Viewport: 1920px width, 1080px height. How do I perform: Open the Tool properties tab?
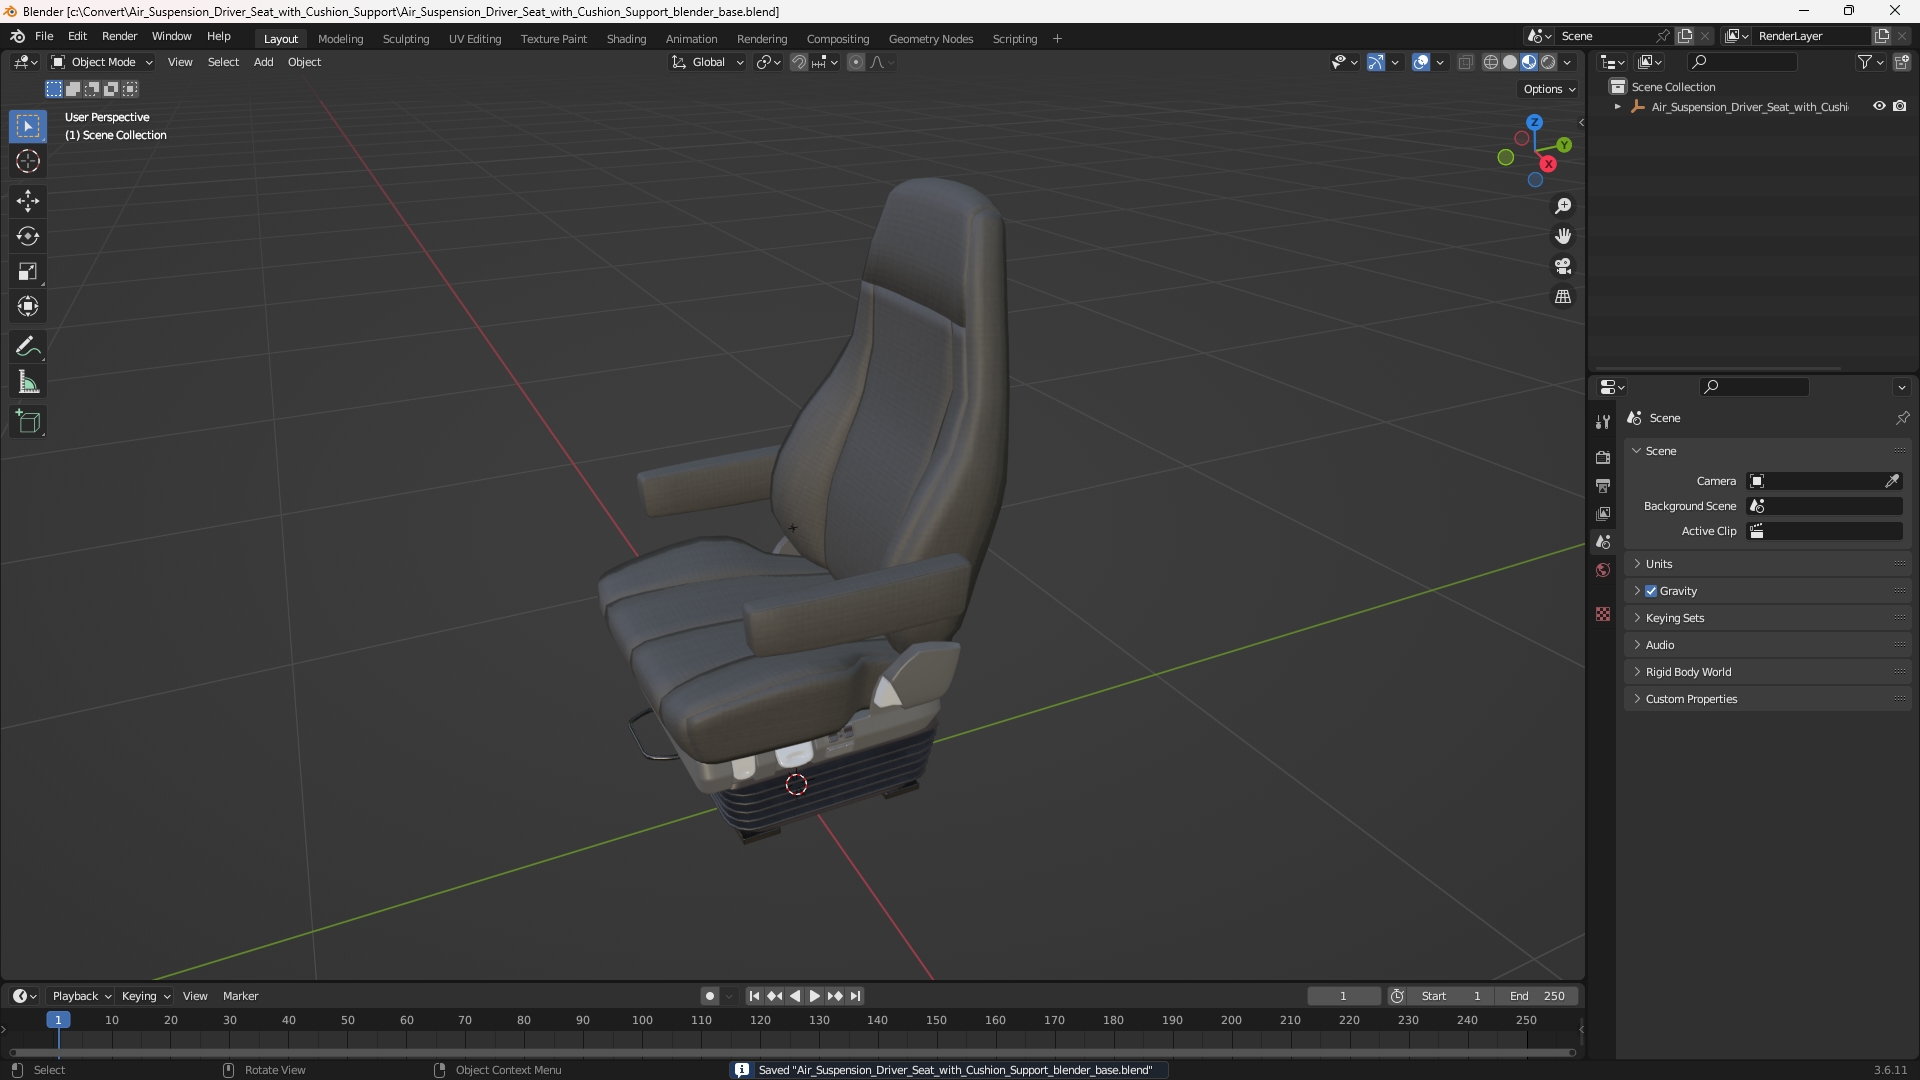click(1603, 422)
